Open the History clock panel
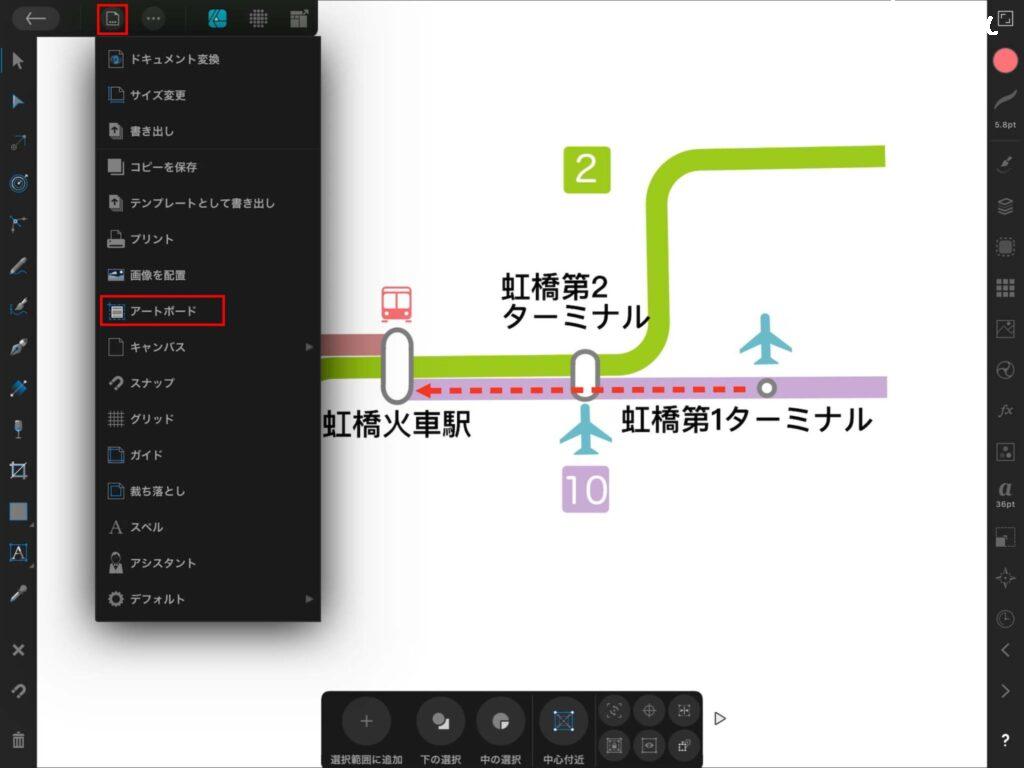The image size is (1024, 768). pos(1005,619)
